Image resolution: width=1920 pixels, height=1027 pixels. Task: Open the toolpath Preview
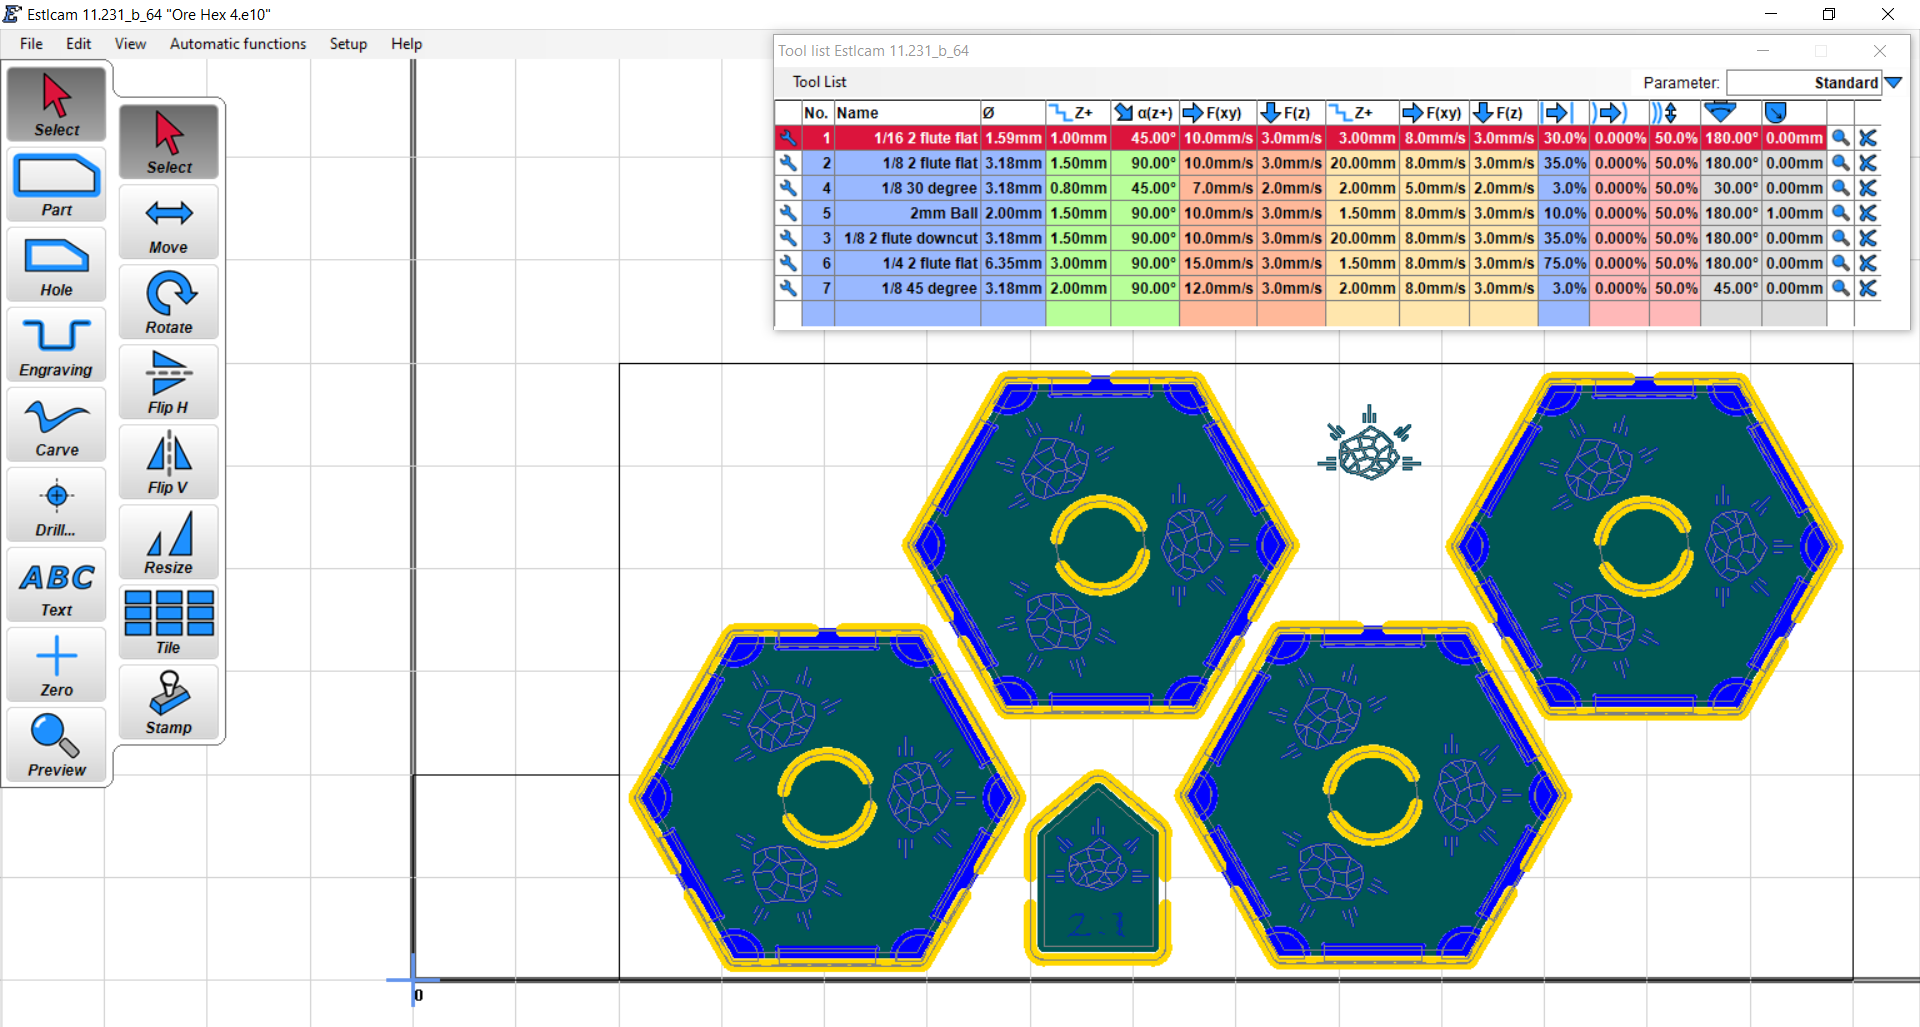tap(57, 745)
